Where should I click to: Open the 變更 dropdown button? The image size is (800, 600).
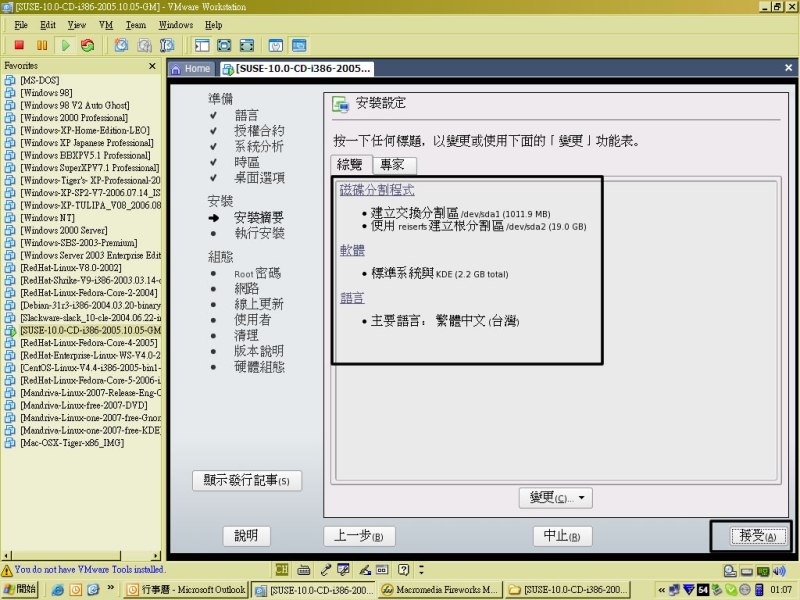coord(556,497)
